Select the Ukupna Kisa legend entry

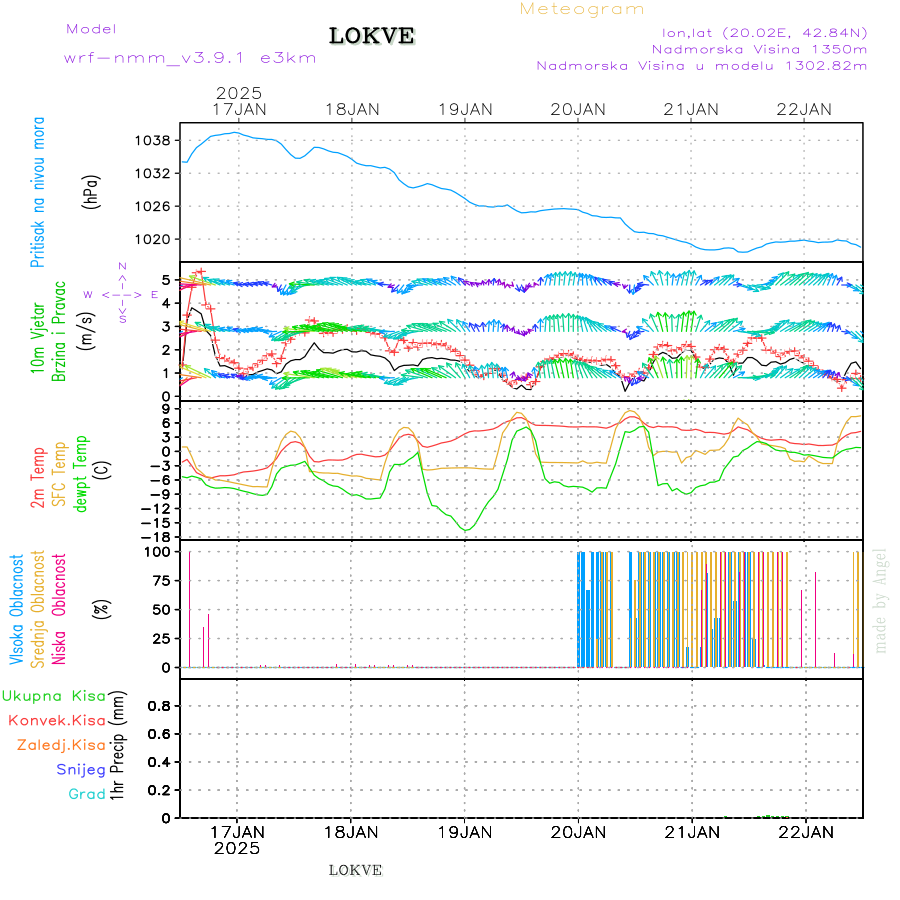[x=54, y=696]
